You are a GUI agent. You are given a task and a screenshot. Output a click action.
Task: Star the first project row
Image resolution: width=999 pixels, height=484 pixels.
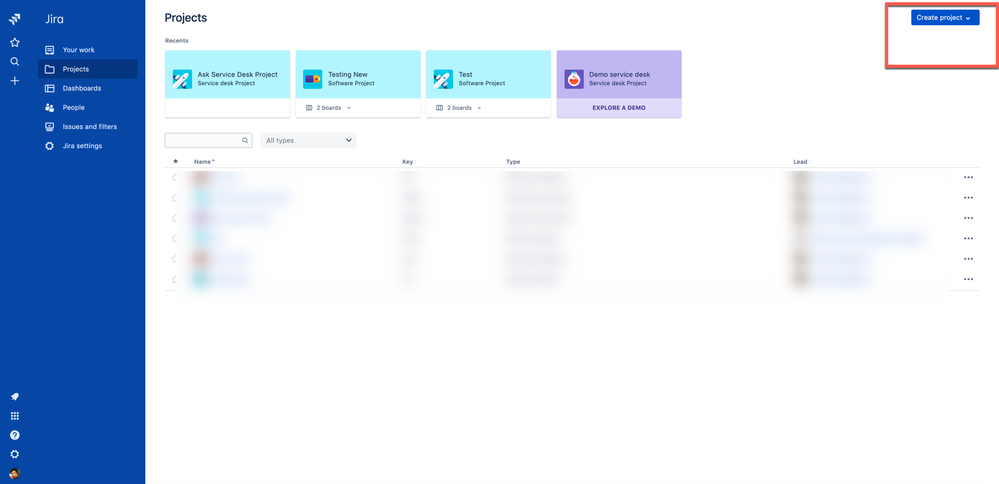(x=174, y=178)
